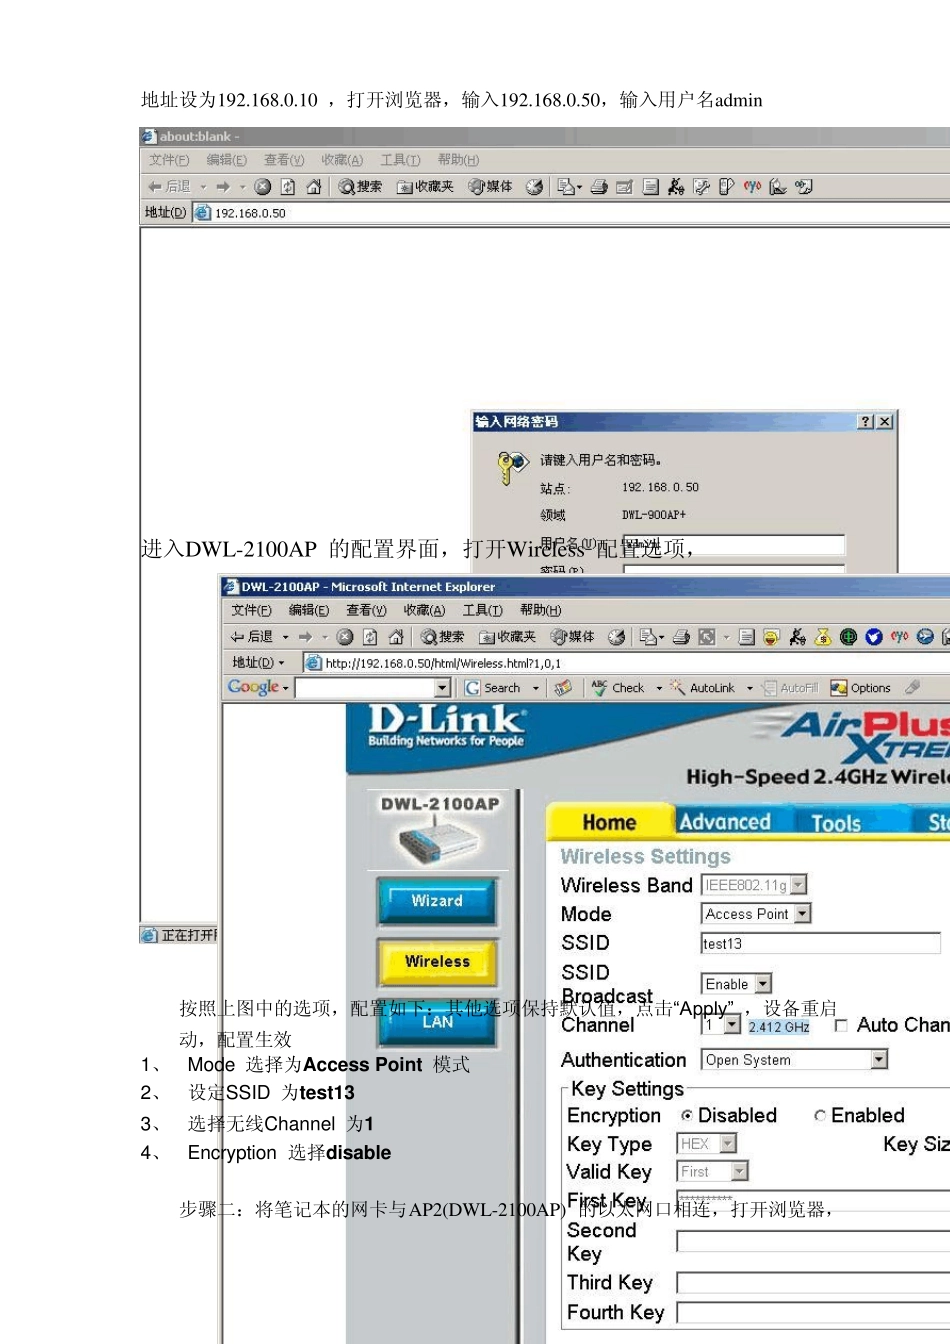Image resolution: width=950 pixels, height=1344 pixels.
Task: Click Stop icon in about:blank window toolbar
Action: (x=263, y=186)
